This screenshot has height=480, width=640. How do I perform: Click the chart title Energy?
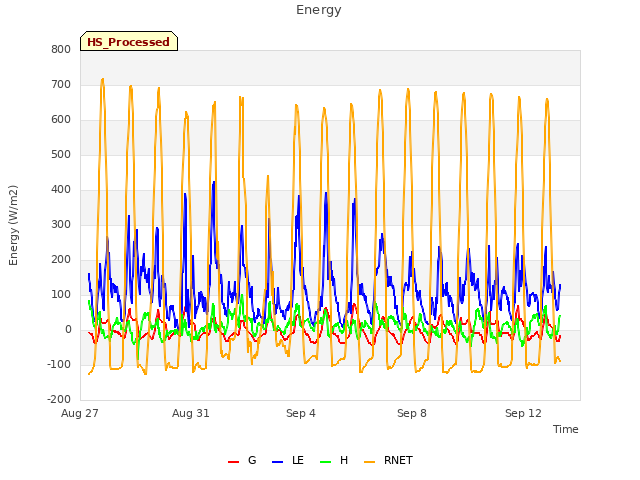click(319, 10)
